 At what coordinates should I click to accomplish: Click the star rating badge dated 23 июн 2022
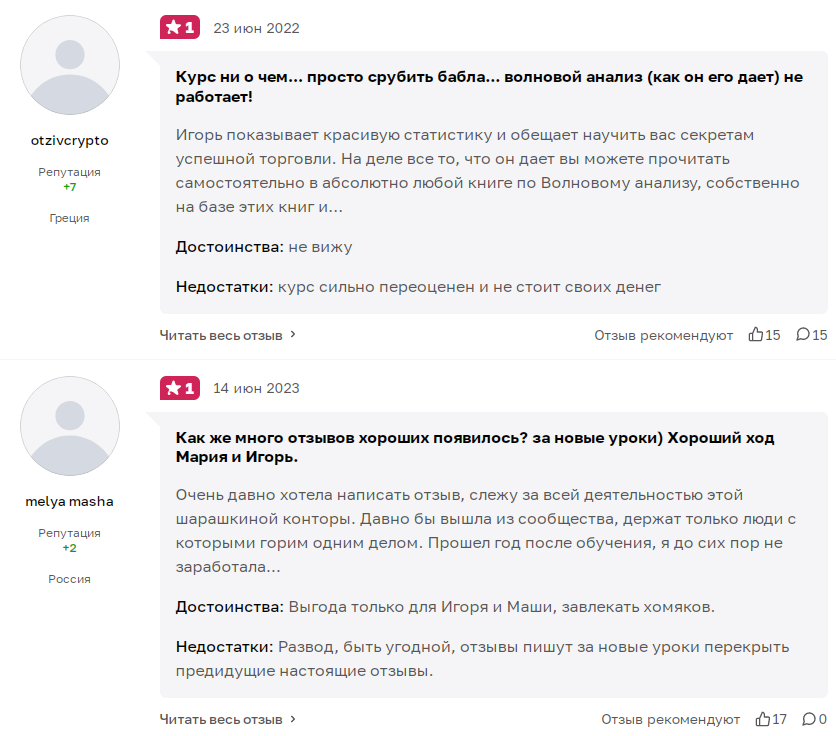(180, 28)
